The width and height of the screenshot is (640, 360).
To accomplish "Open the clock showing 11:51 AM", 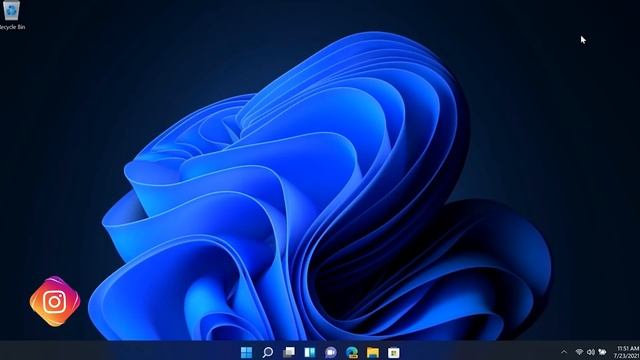I will [628, 352].
